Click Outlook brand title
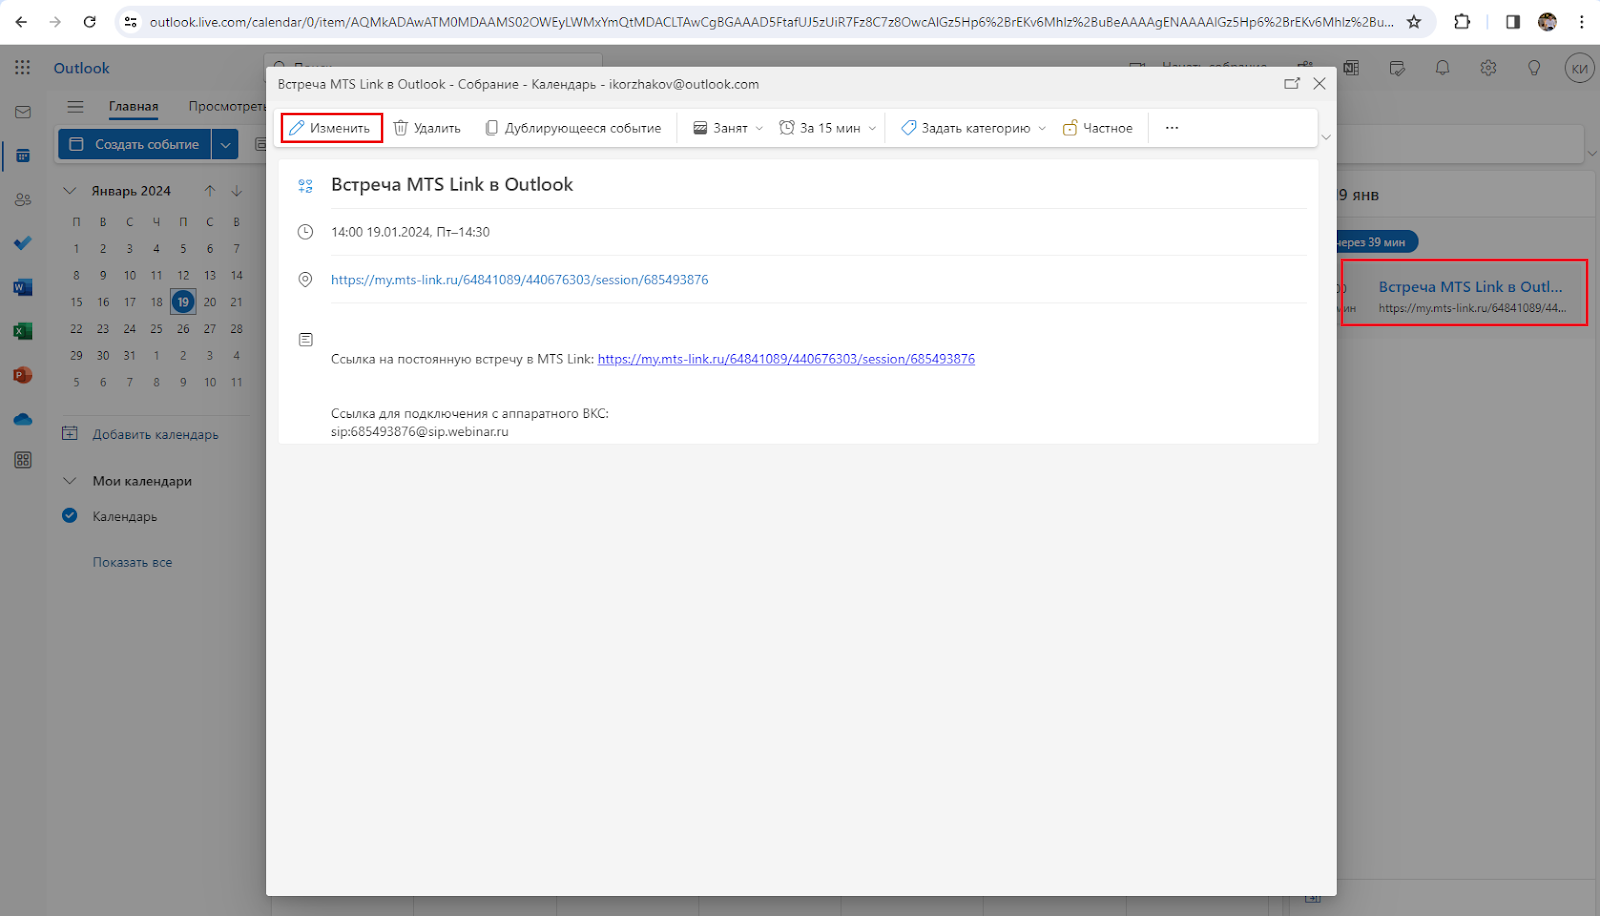Image resolution: width=1600 pixels, height=916 pixels. click(x=82, y=68)
